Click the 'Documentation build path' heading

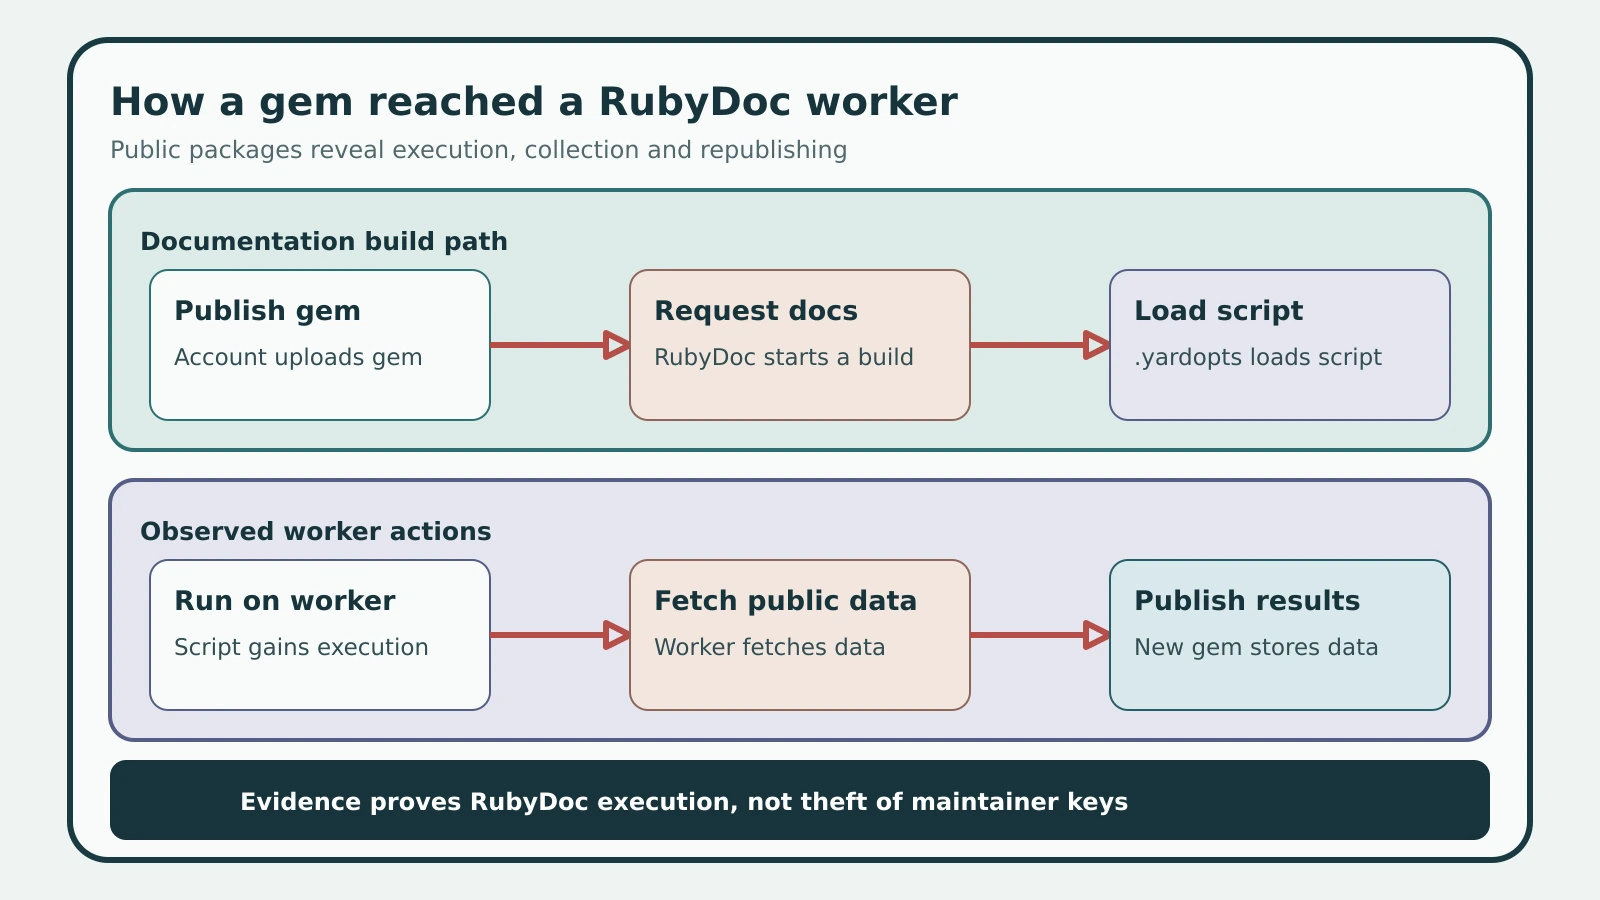click(x=324, y=242)
